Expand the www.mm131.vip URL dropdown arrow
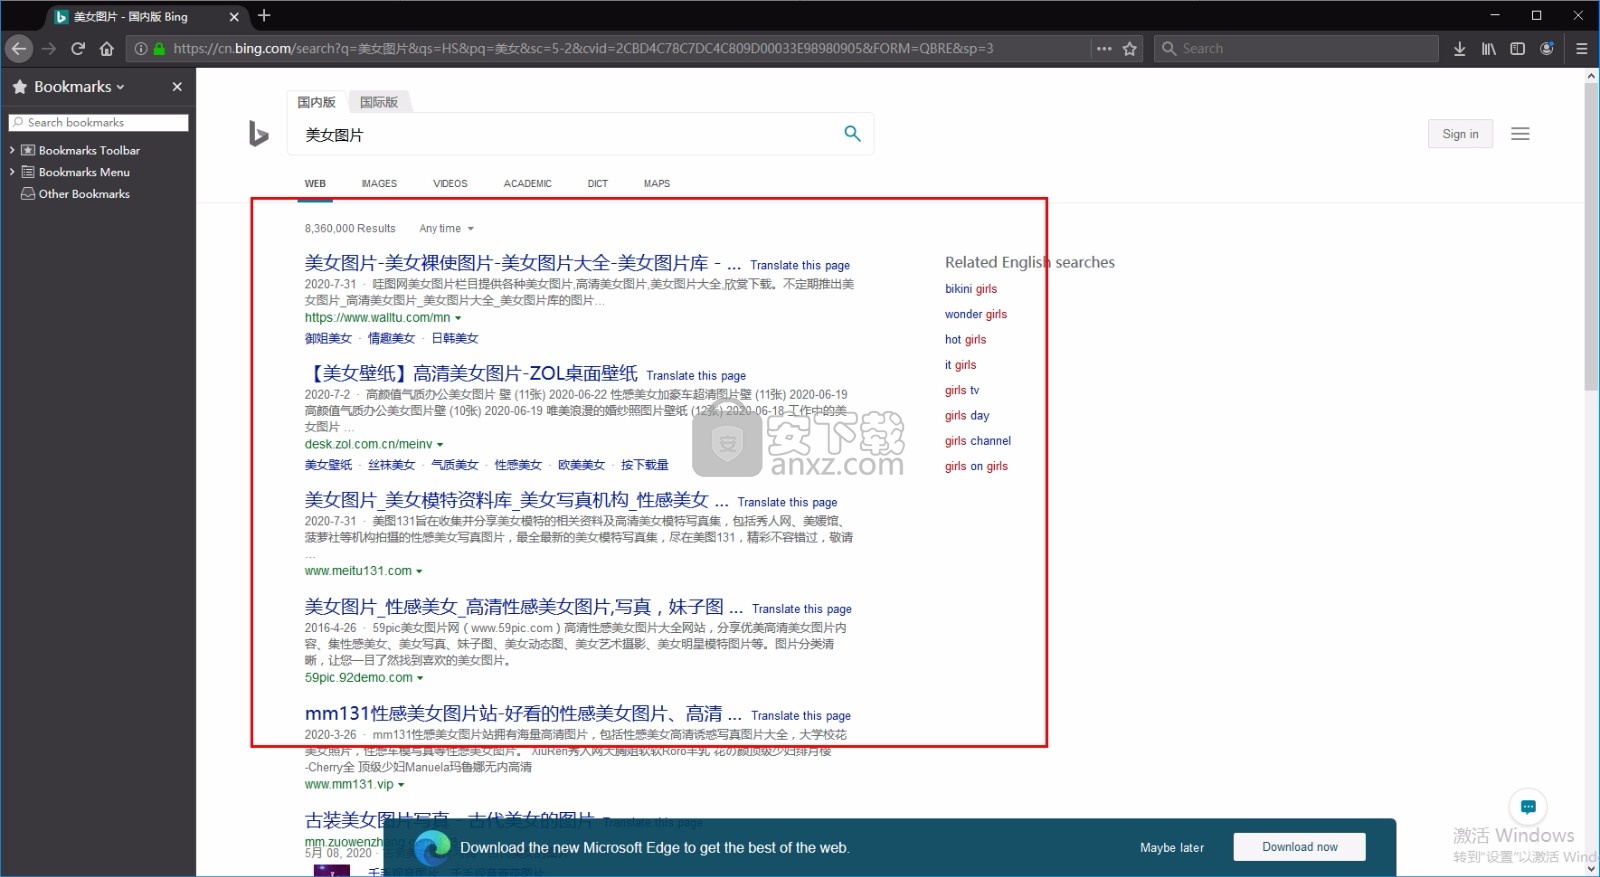 click(x=401, y=785)
